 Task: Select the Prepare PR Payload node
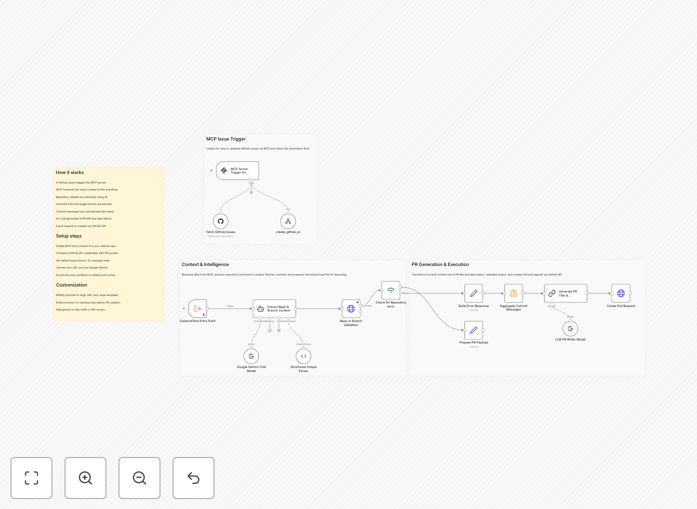click(473, 330)
